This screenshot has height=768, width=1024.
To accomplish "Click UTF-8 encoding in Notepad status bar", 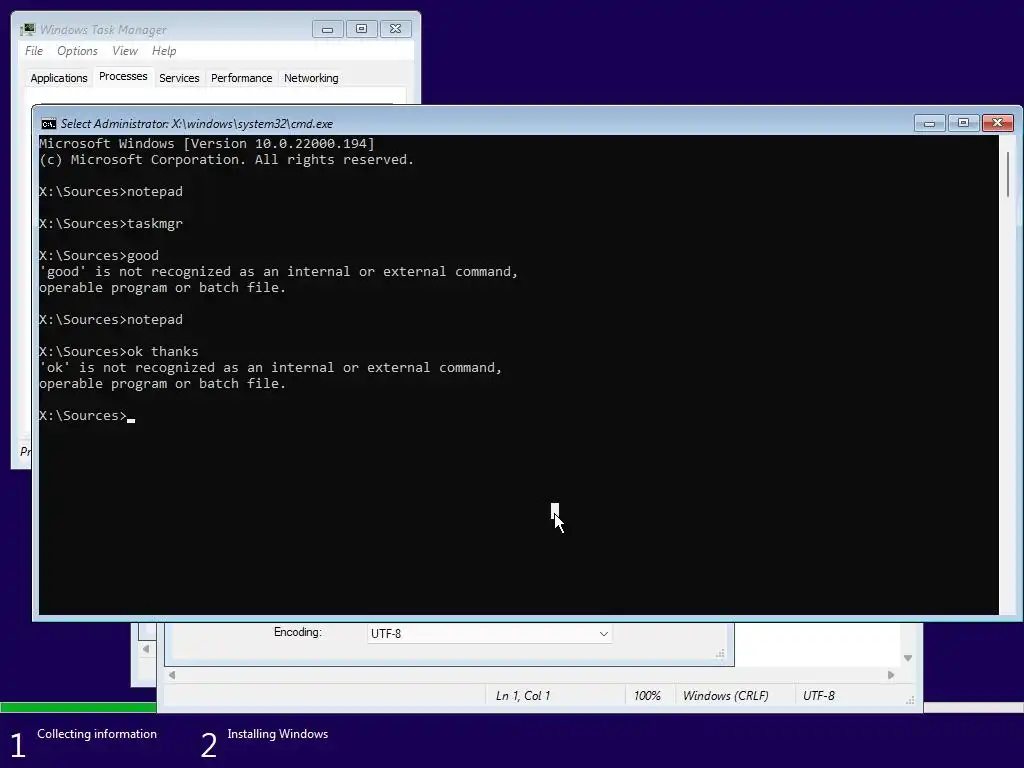I will point(819,696).
